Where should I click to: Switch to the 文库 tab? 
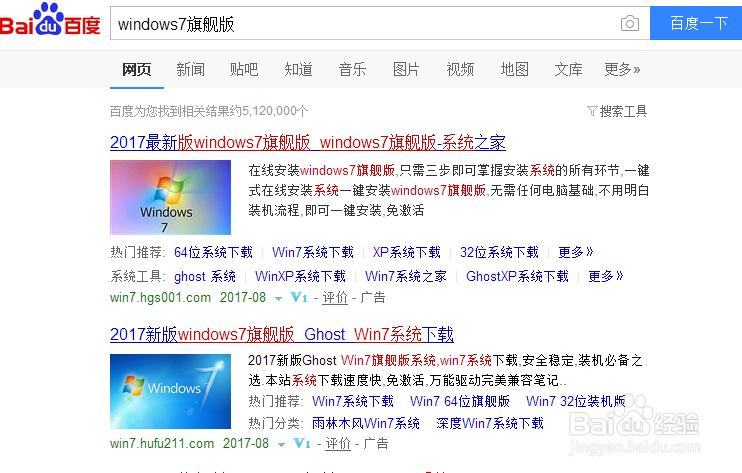point(568,70)
